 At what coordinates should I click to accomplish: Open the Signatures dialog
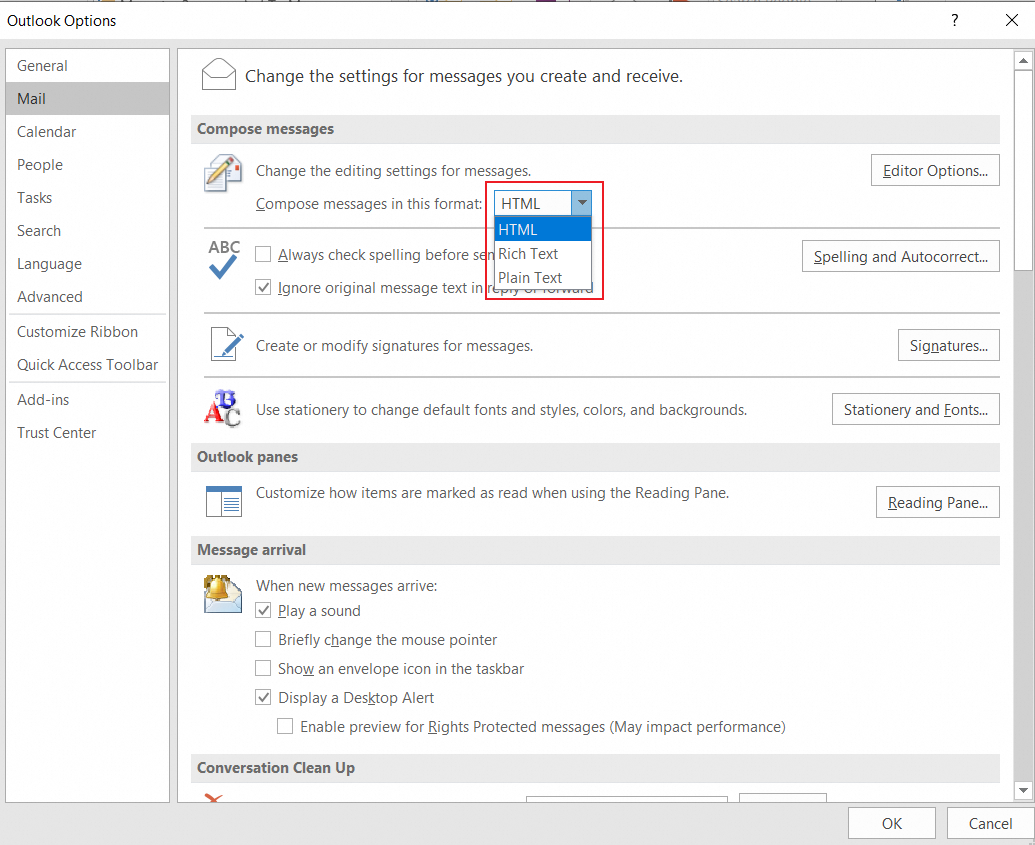pos(949,345)
